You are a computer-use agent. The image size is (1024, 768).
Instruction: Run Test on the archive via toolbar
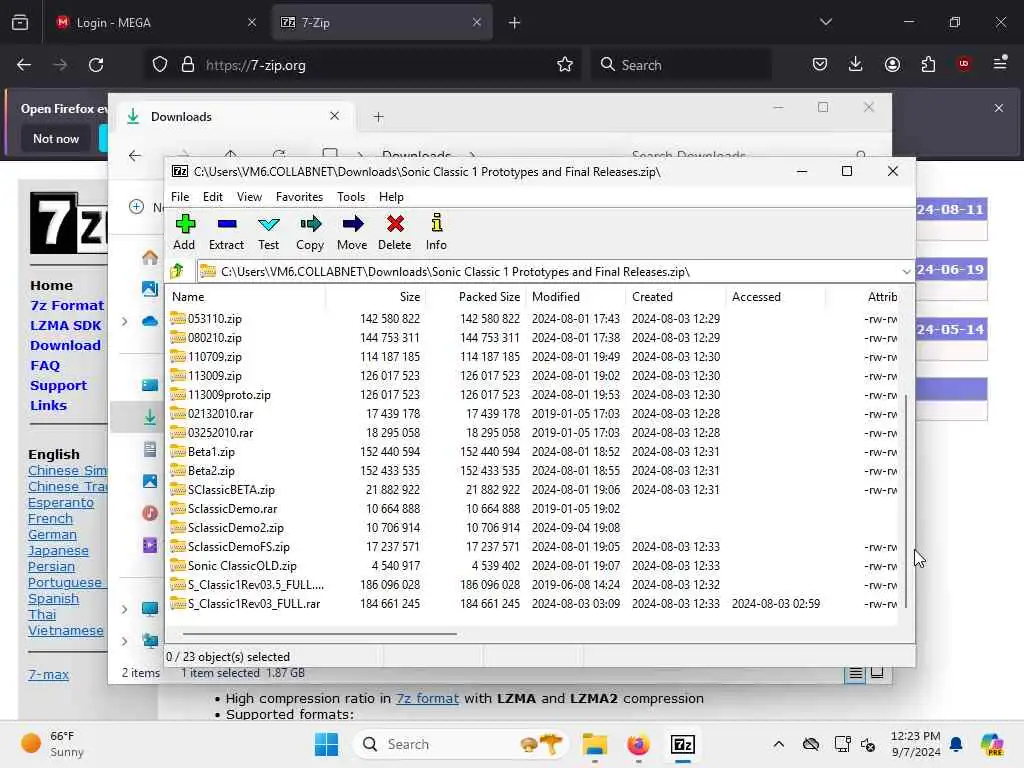(x=268, y=232)
